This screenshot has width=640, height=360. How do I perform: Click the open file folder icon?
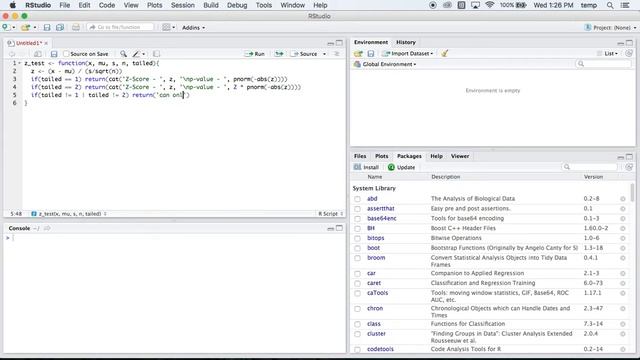tap(26, 27)
